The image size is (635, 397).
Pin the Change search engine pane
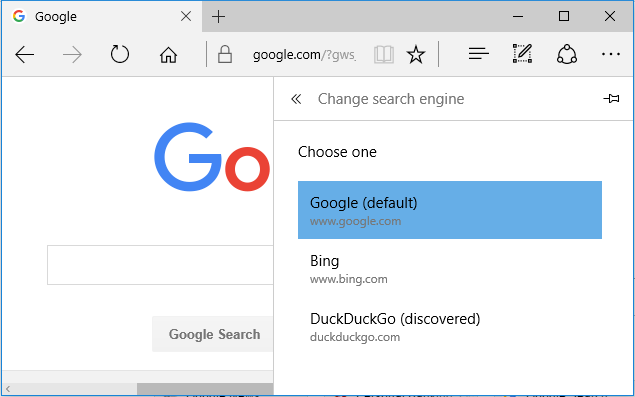611,98
